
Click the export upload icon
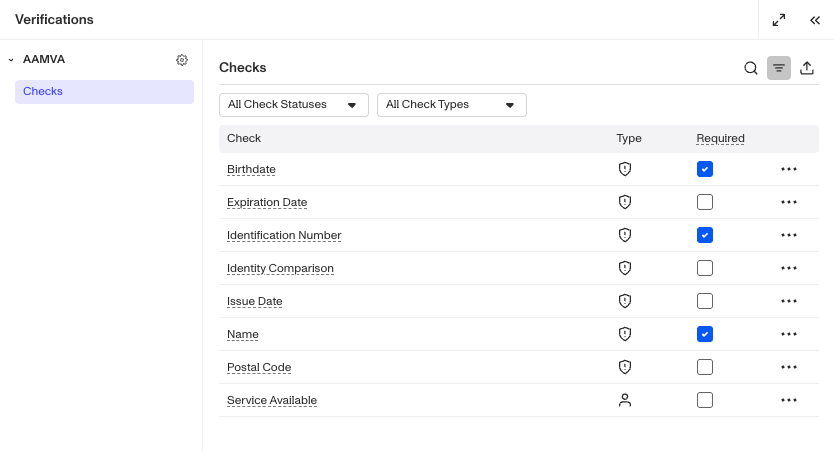coord(807,68)
